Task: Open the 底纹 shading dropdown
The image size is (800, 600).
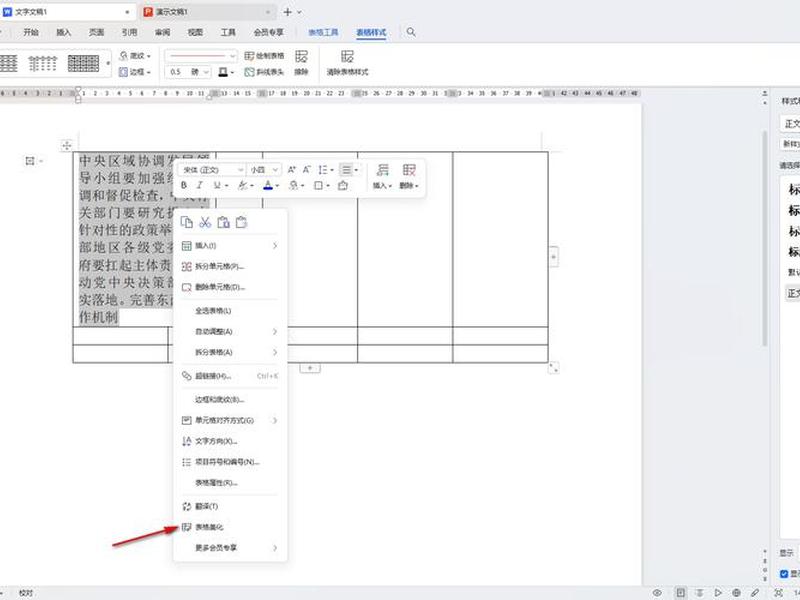Action: coord(135,56)
